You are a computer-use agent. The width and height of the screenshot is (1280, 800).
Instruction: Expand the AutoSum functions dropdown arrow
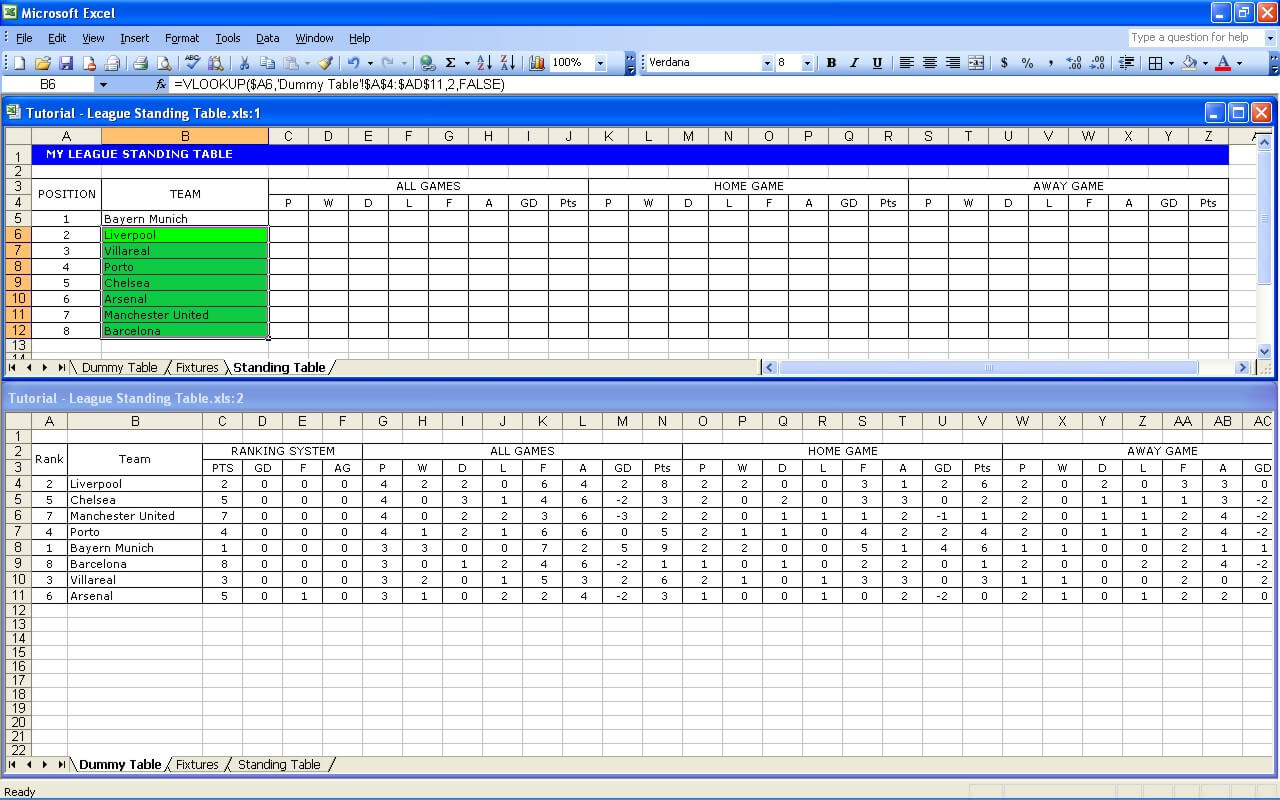tap(466, 63)
